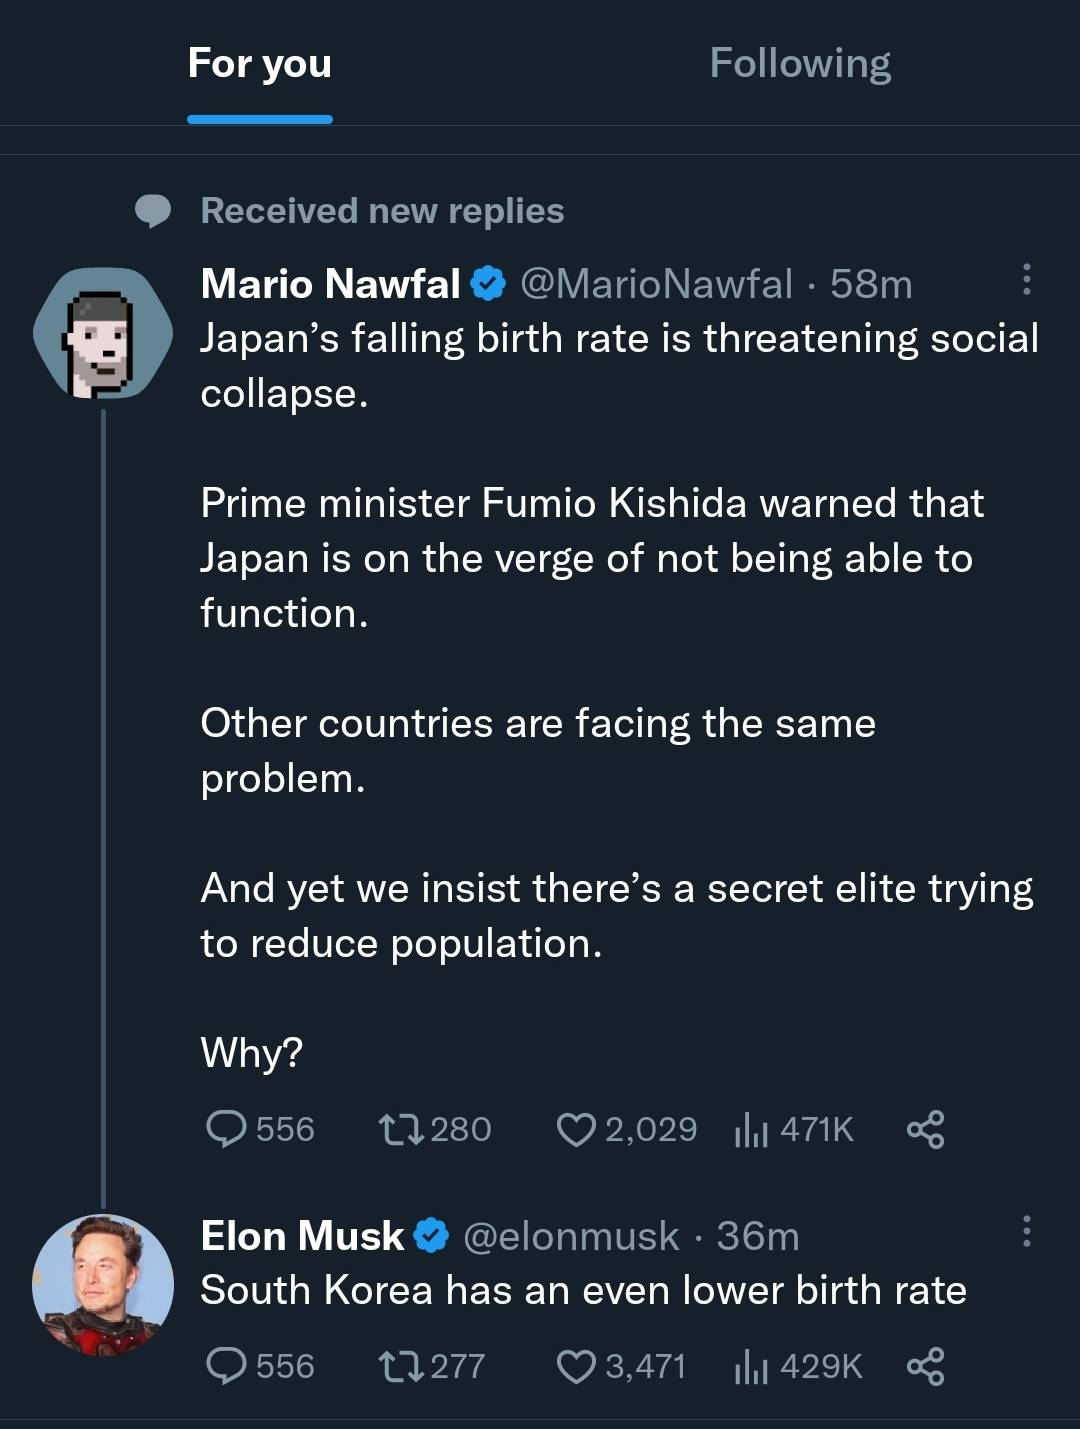The width and height of the screenshot is (1080, 1429).
Task: Open more options menu on Elon Musk's tweet
Action: pos(1026,1231)
